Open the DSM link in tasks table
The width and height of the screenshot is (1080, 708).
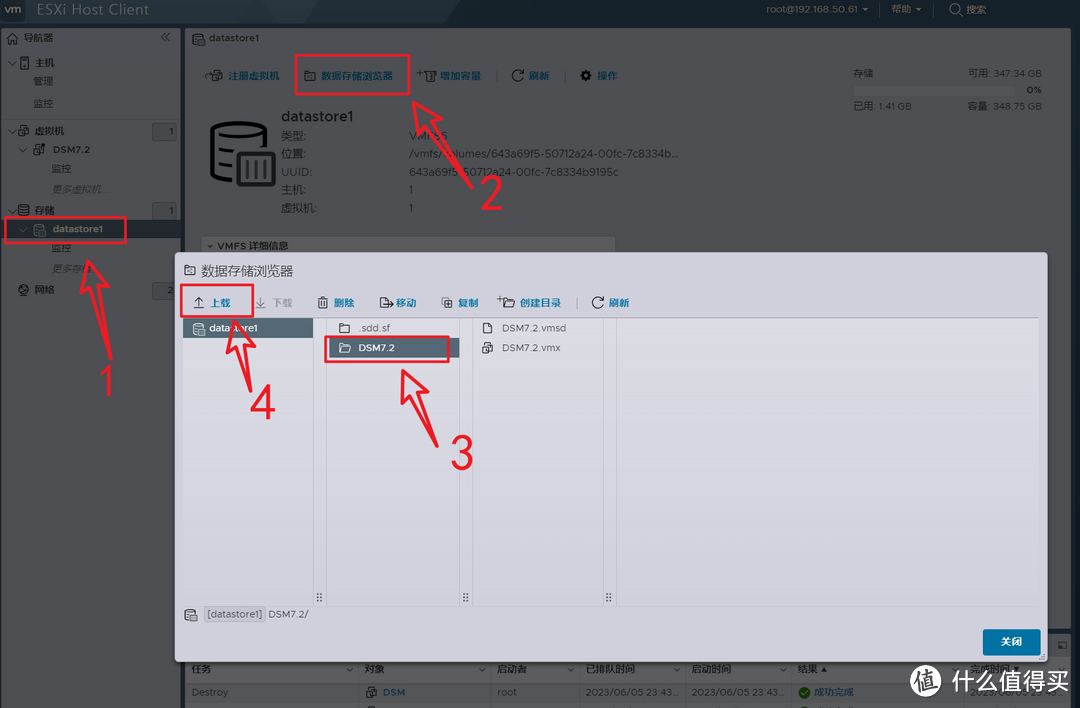(394, 692)
